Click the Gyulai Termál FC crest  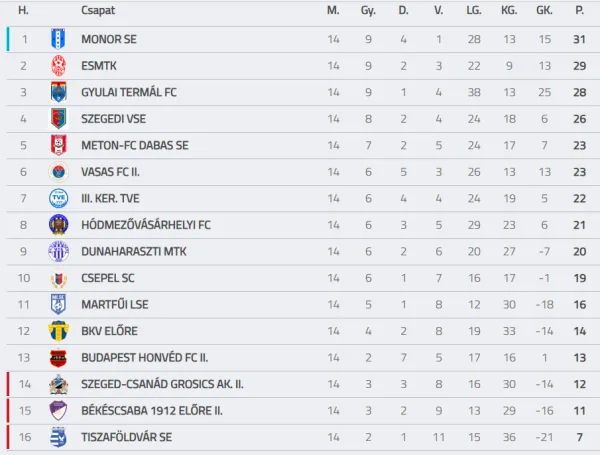coord(58,92)
